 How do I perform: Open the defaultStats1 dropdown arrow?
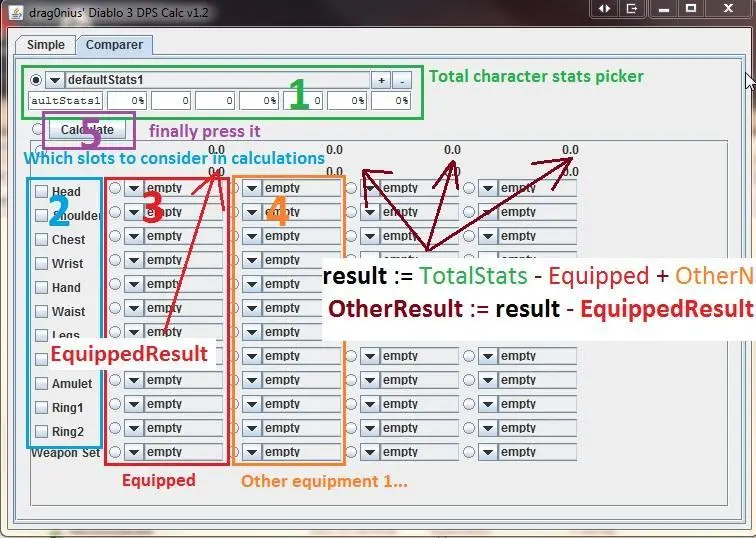[55, 80]
